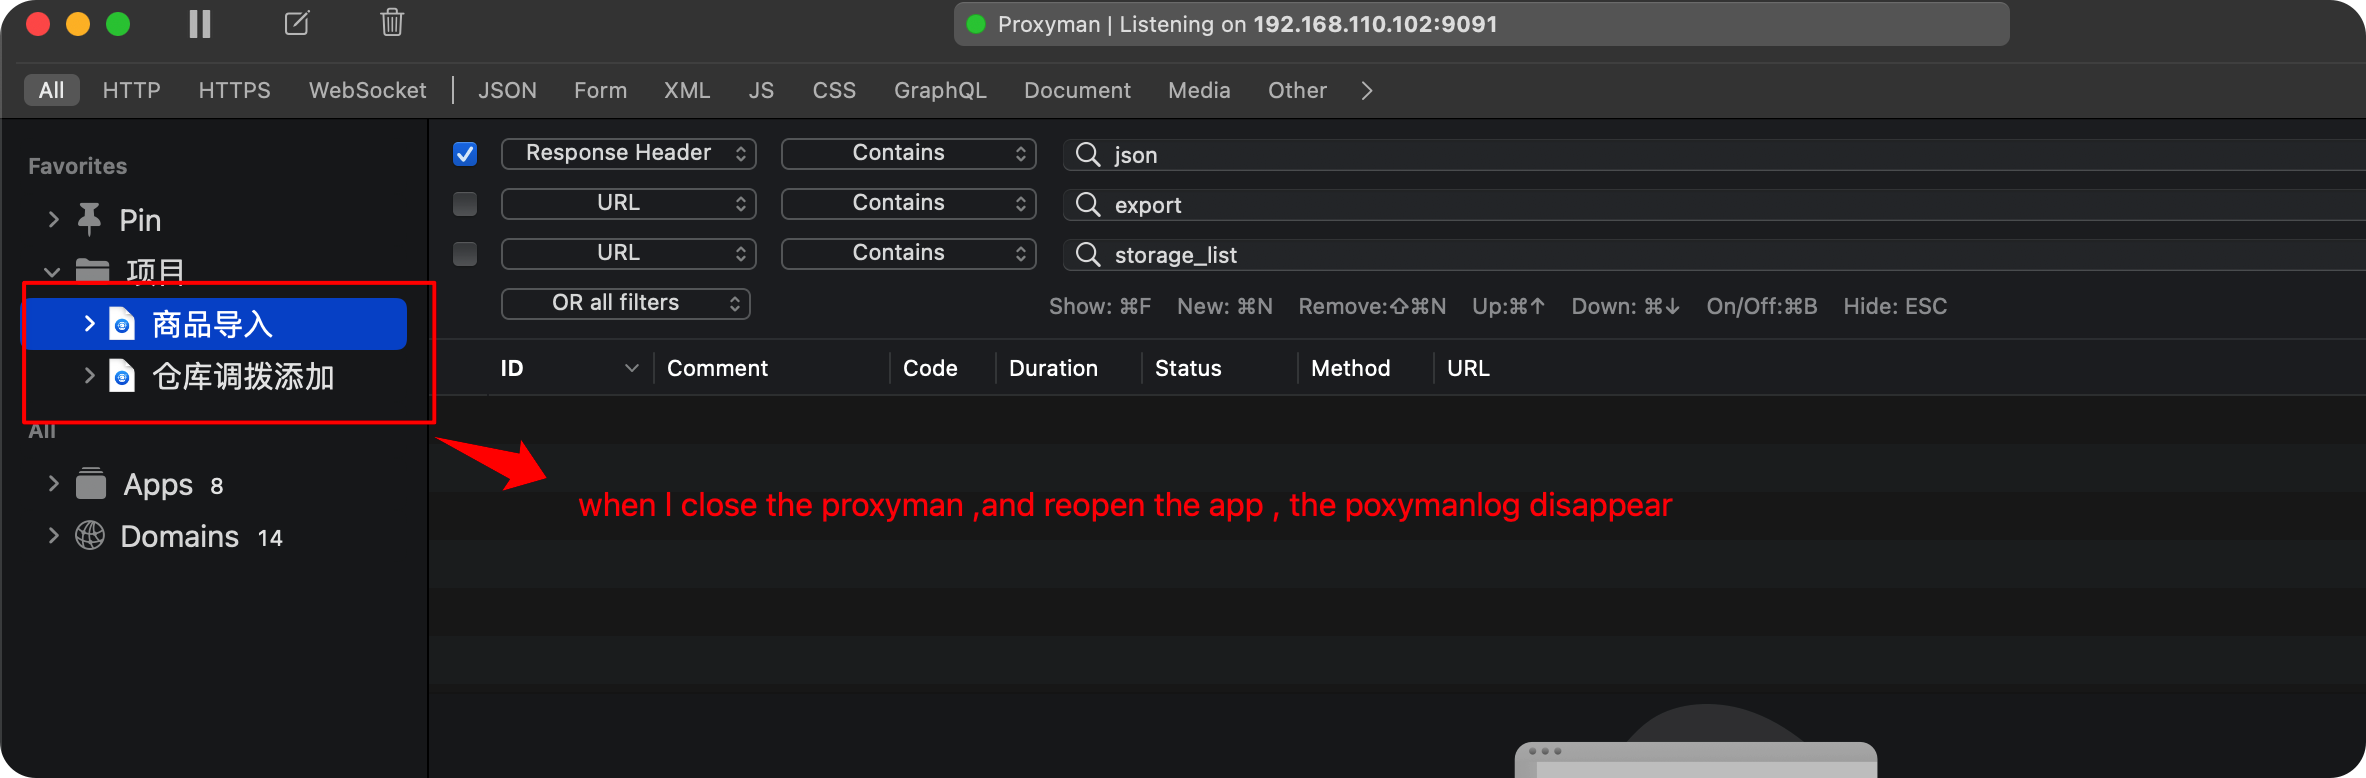Expand the 商品导入 item chevron
Viewport: 2366px width, 778px height.
pos(89,323)
